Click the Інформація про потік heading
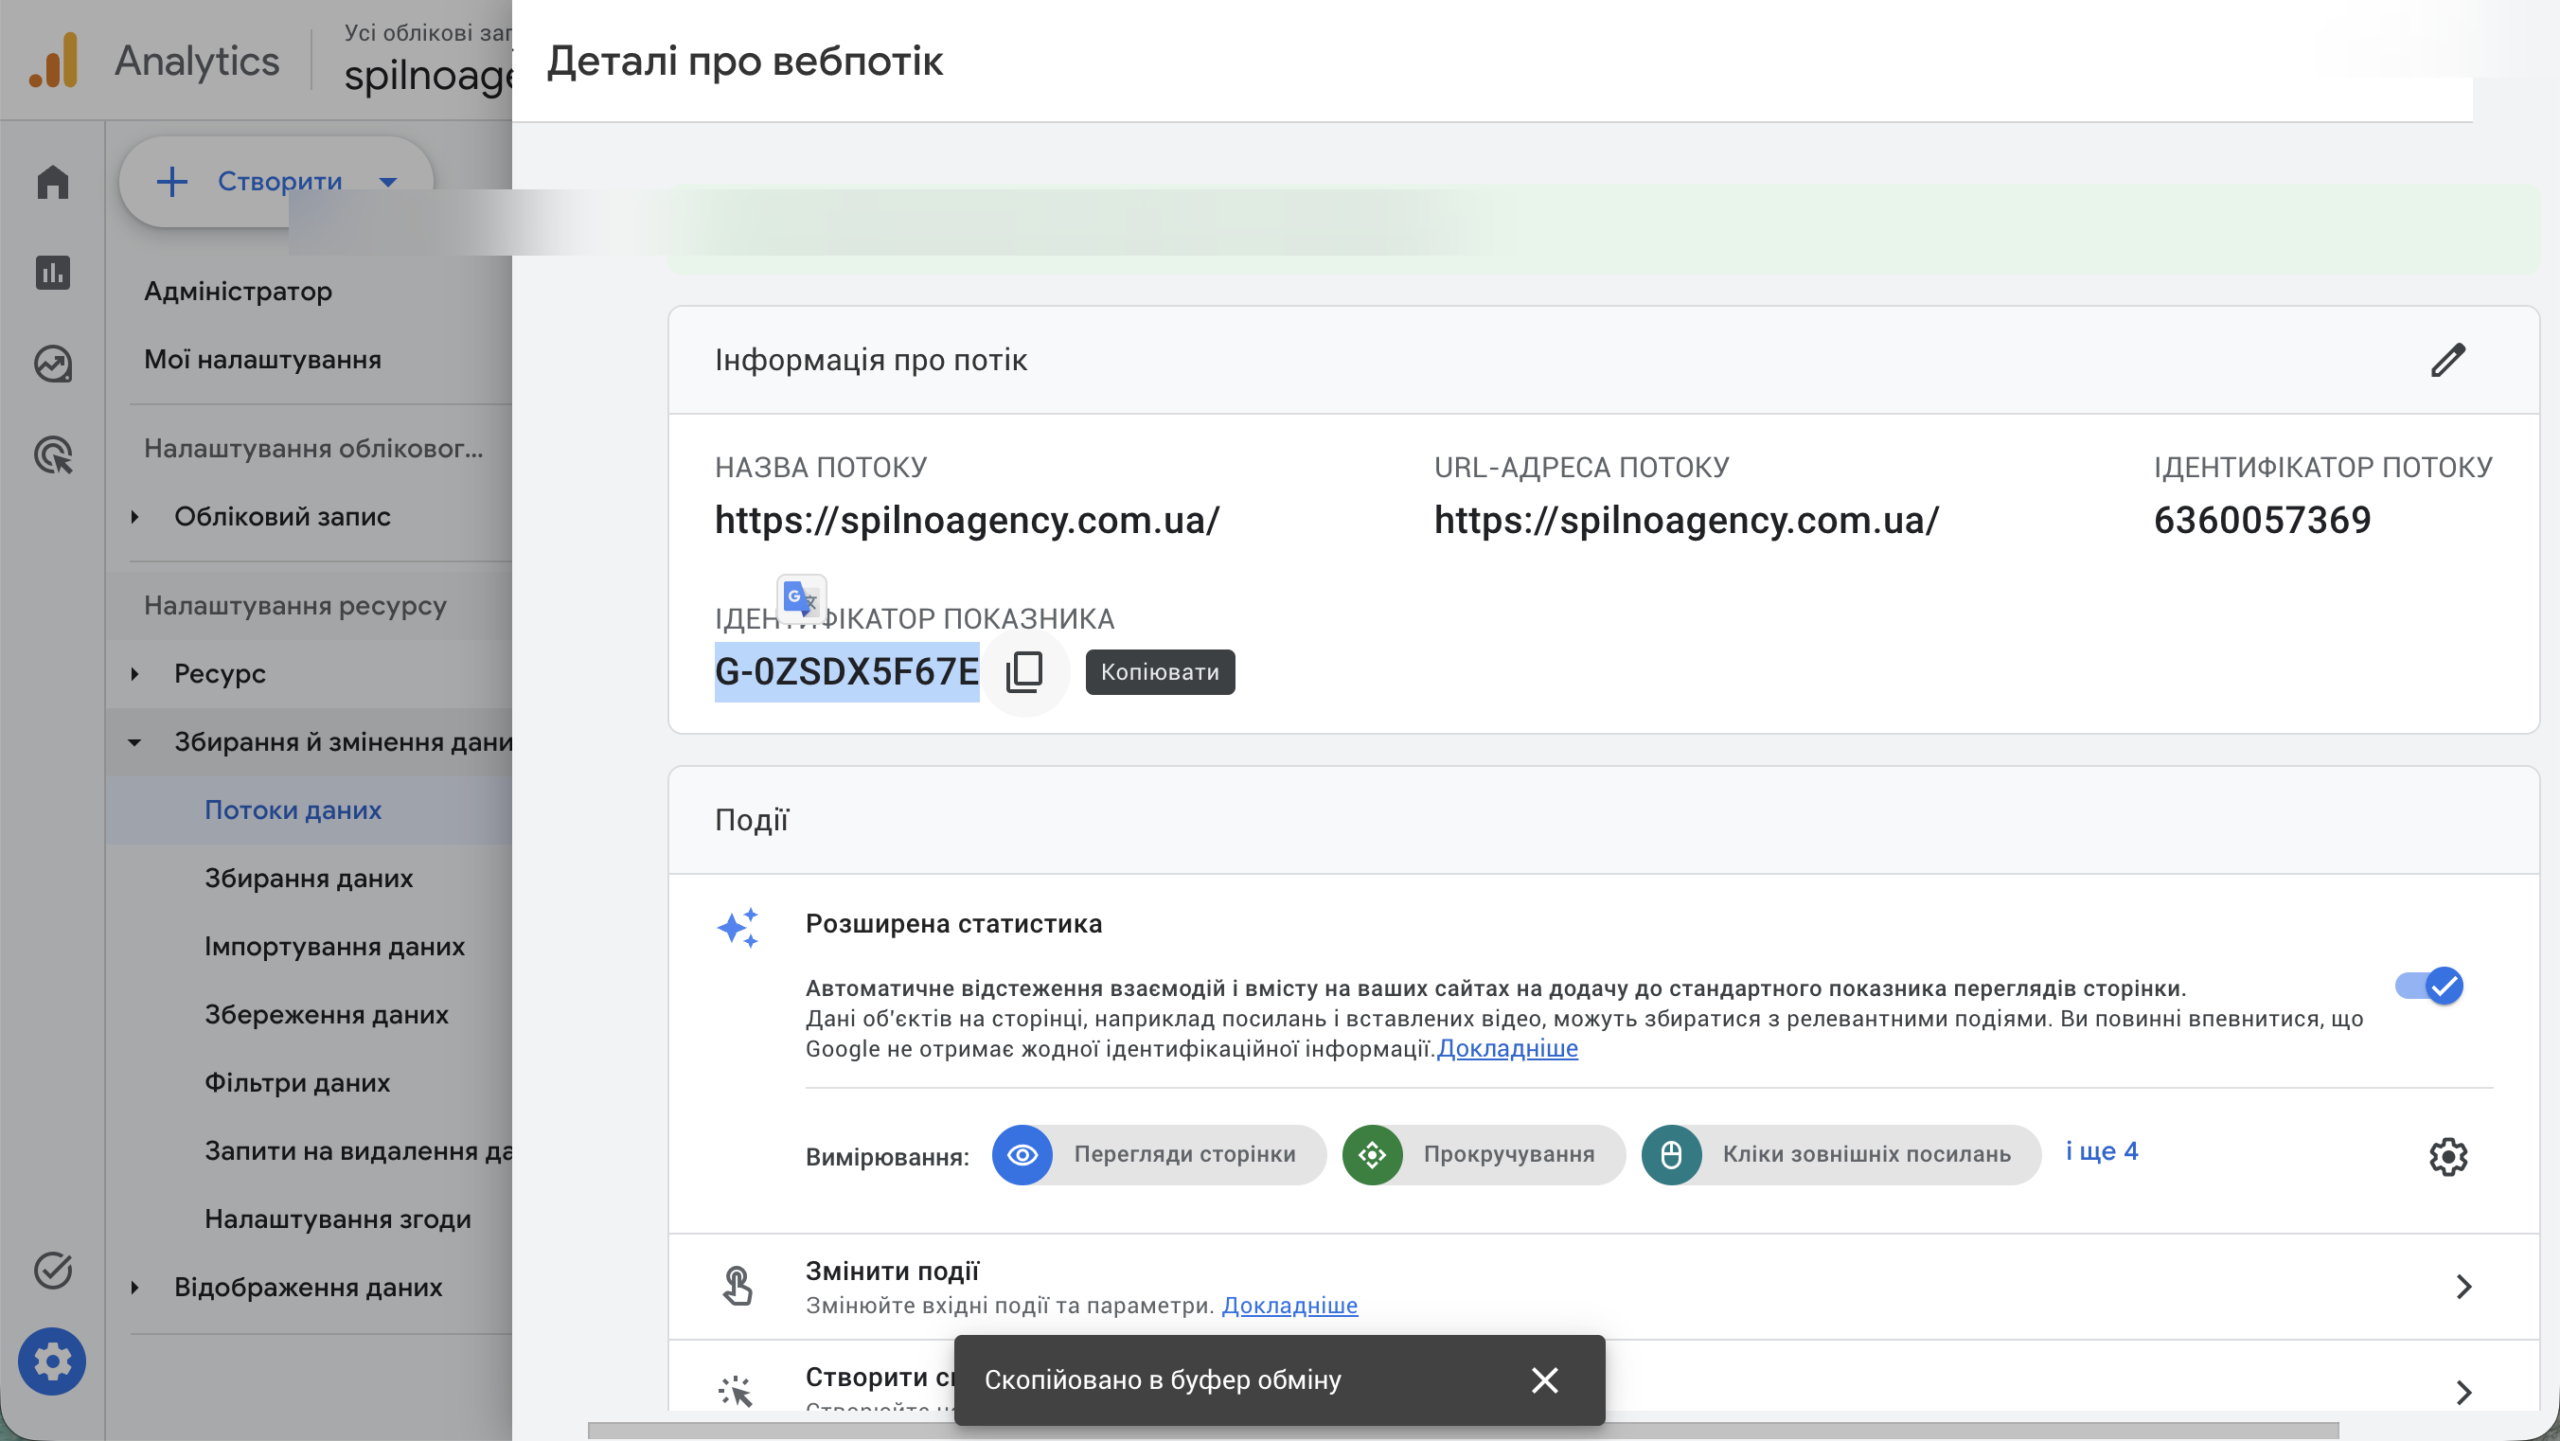 870,360
